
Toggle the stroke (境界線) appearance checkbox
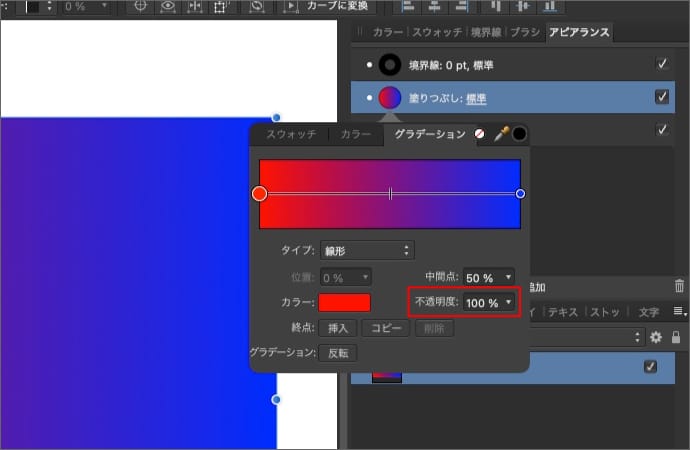[661, 64]
